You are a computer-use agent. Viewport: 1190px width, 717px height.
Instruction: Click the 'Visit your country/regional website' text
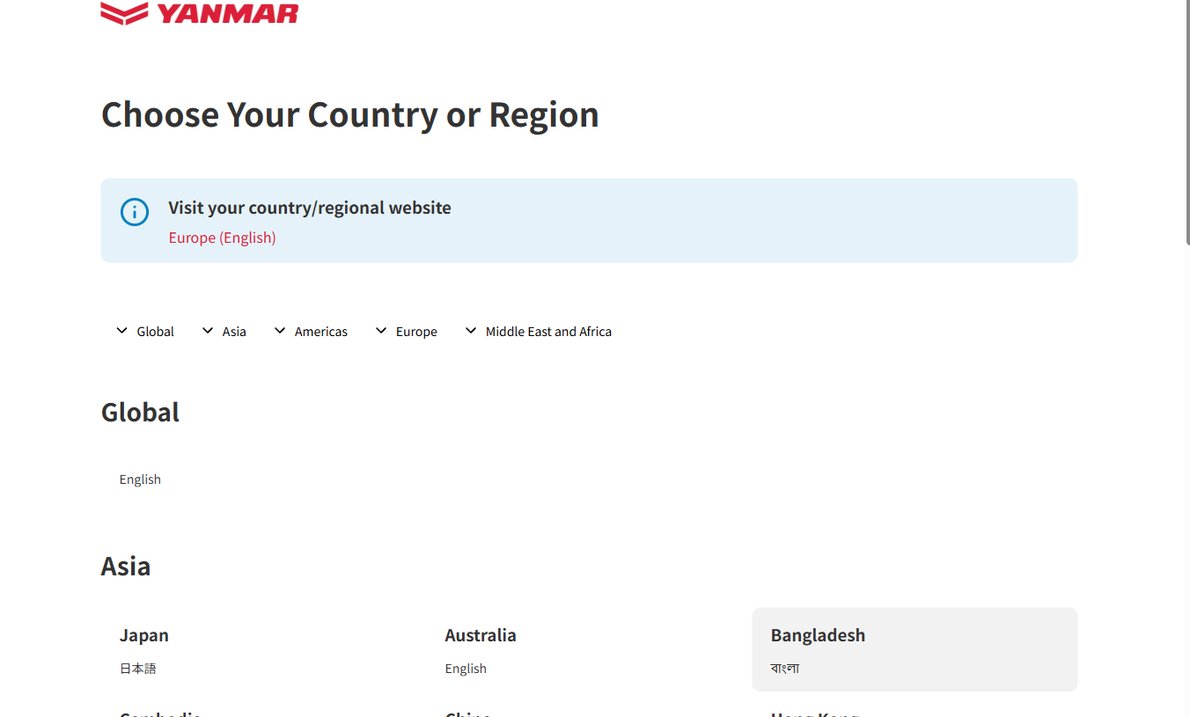310,208
